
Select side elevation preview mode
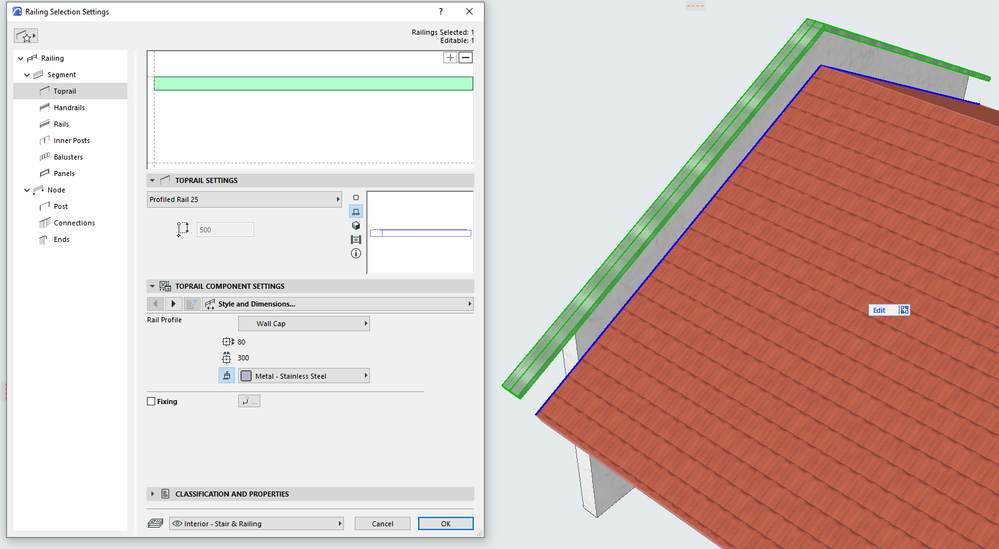click(x=356, y=211)
